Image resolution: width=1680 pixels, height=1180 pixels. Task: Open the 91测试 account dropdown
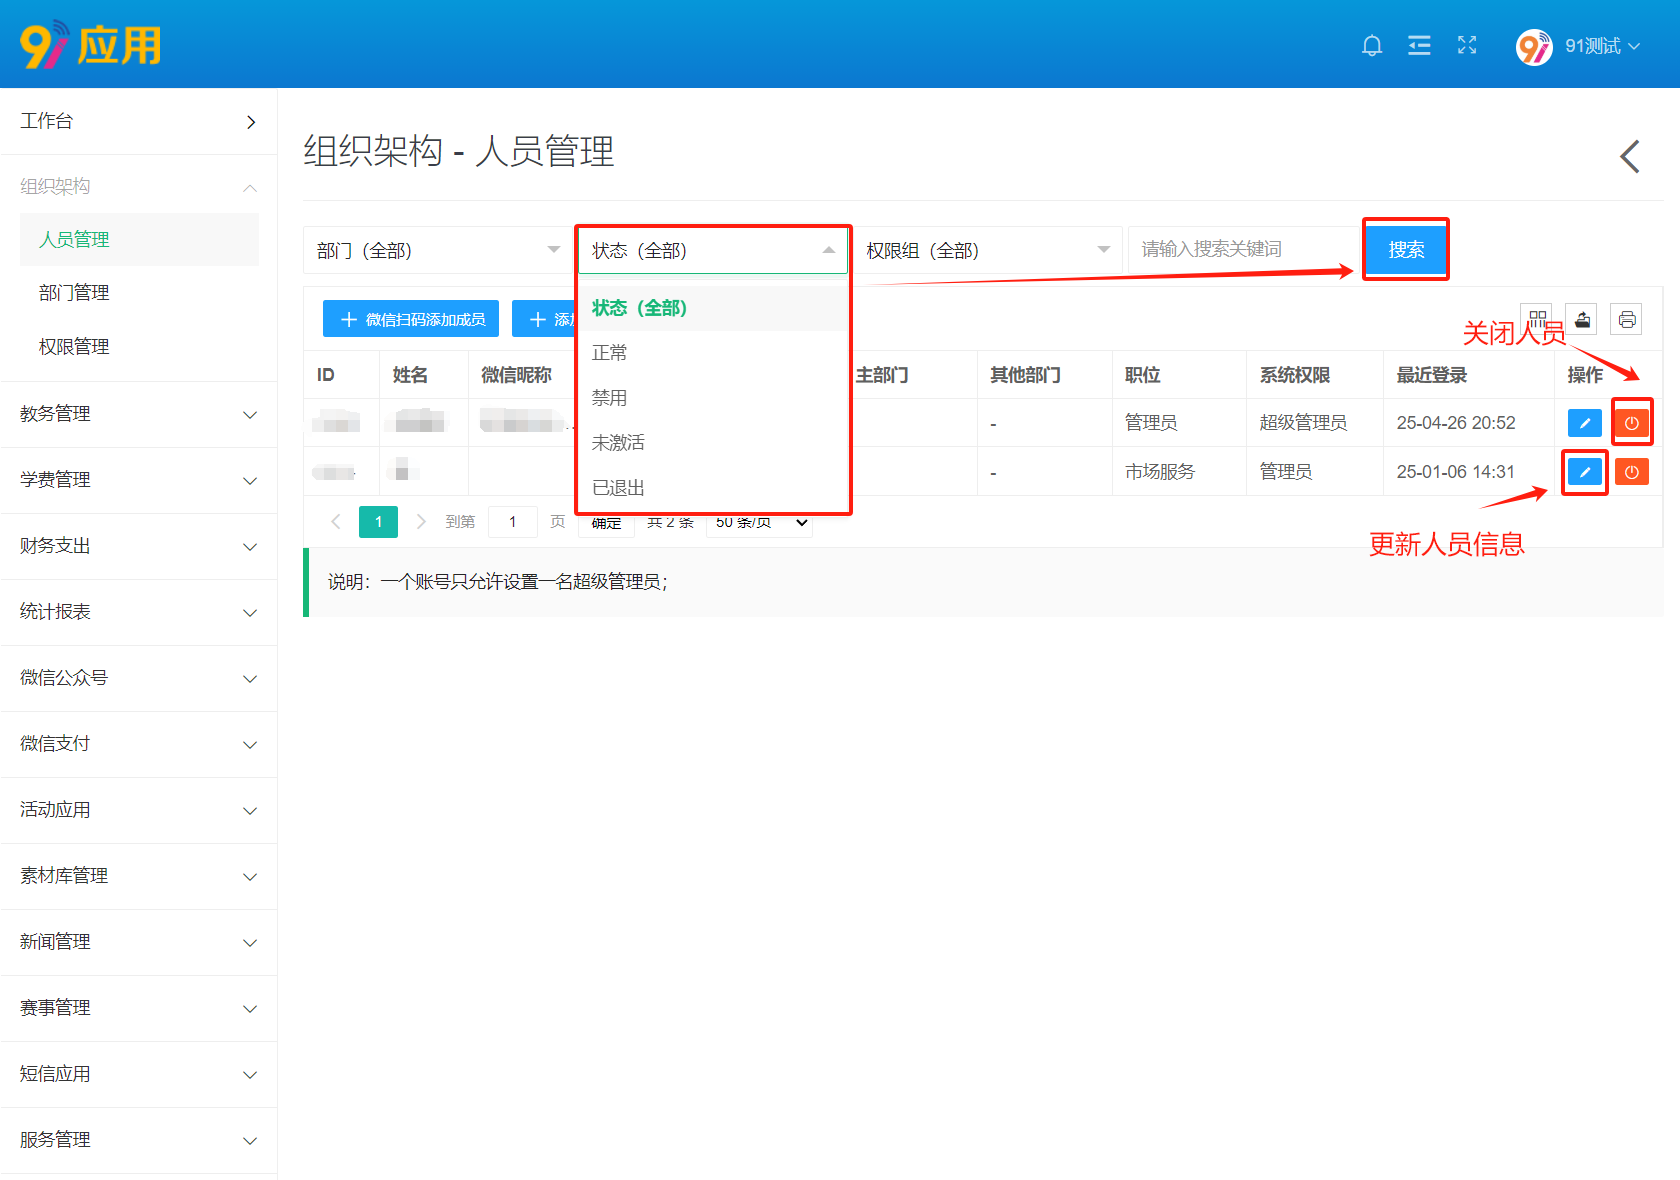click(1579, 46)
